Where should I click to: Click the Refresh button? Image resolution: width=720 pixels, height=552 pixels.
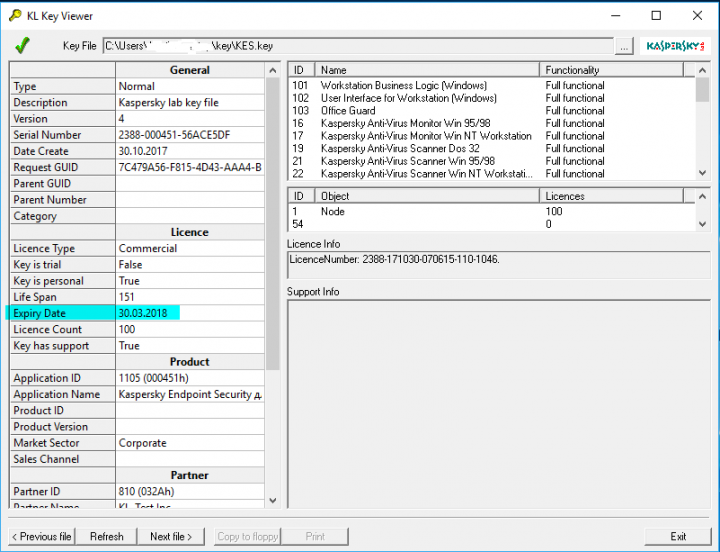pos(107,536)
